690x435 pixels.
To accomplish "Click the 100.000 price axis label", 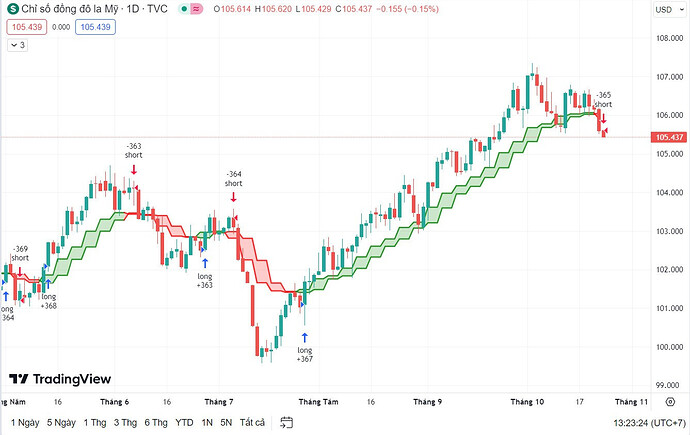I will [x=669, y=347].
